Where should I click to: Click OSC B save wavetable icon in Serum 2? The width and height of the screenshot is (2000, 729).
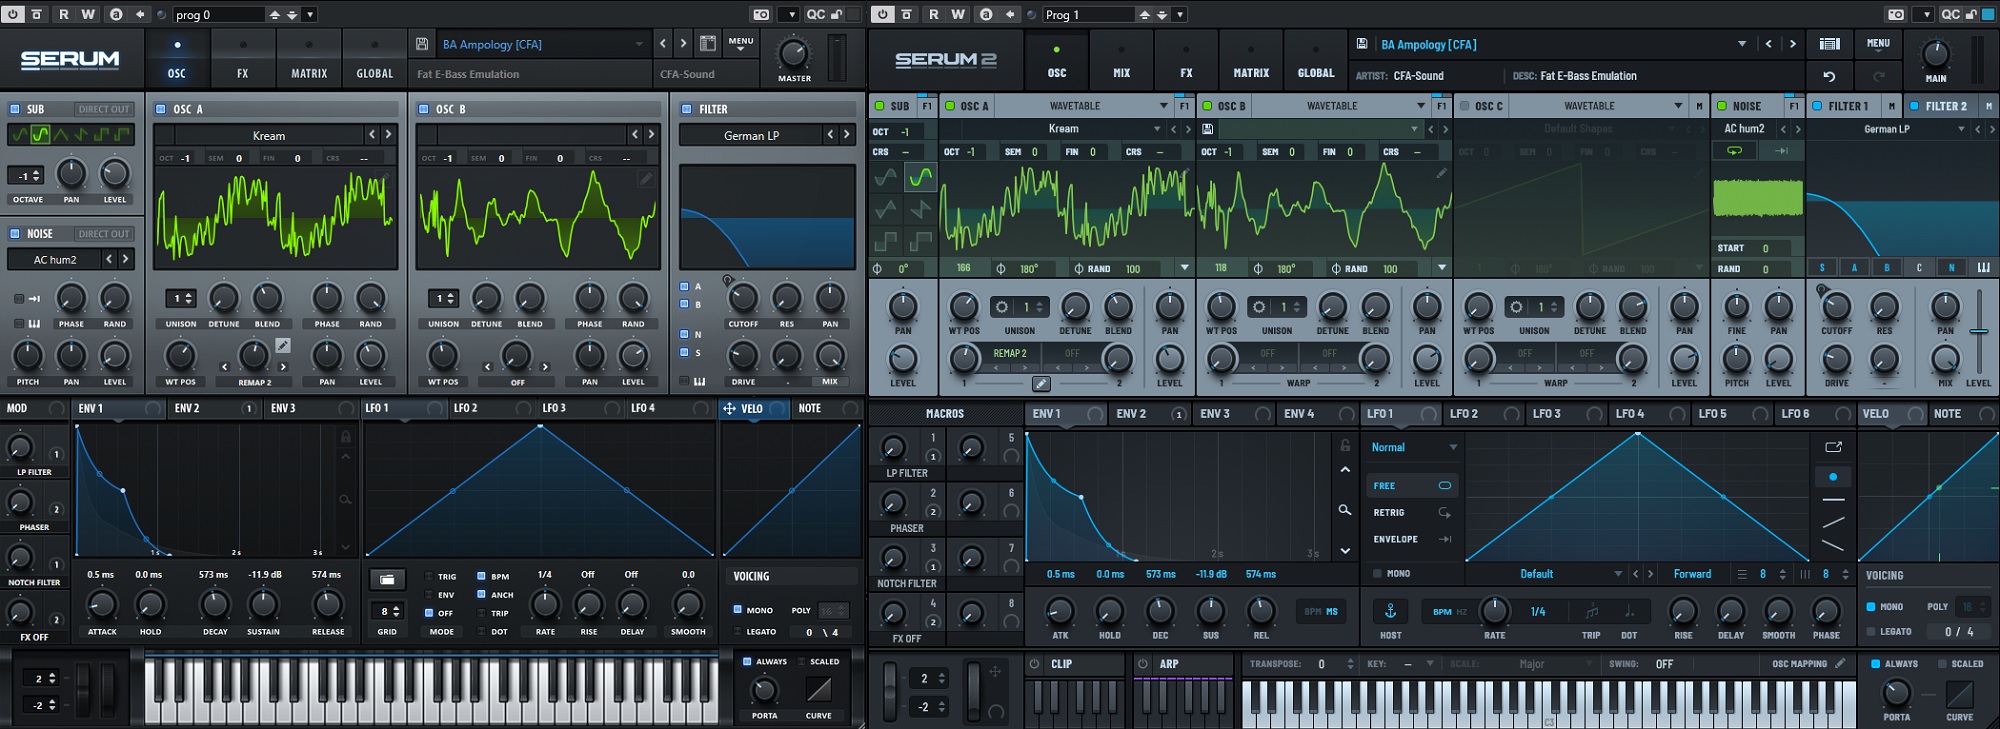1208,129
